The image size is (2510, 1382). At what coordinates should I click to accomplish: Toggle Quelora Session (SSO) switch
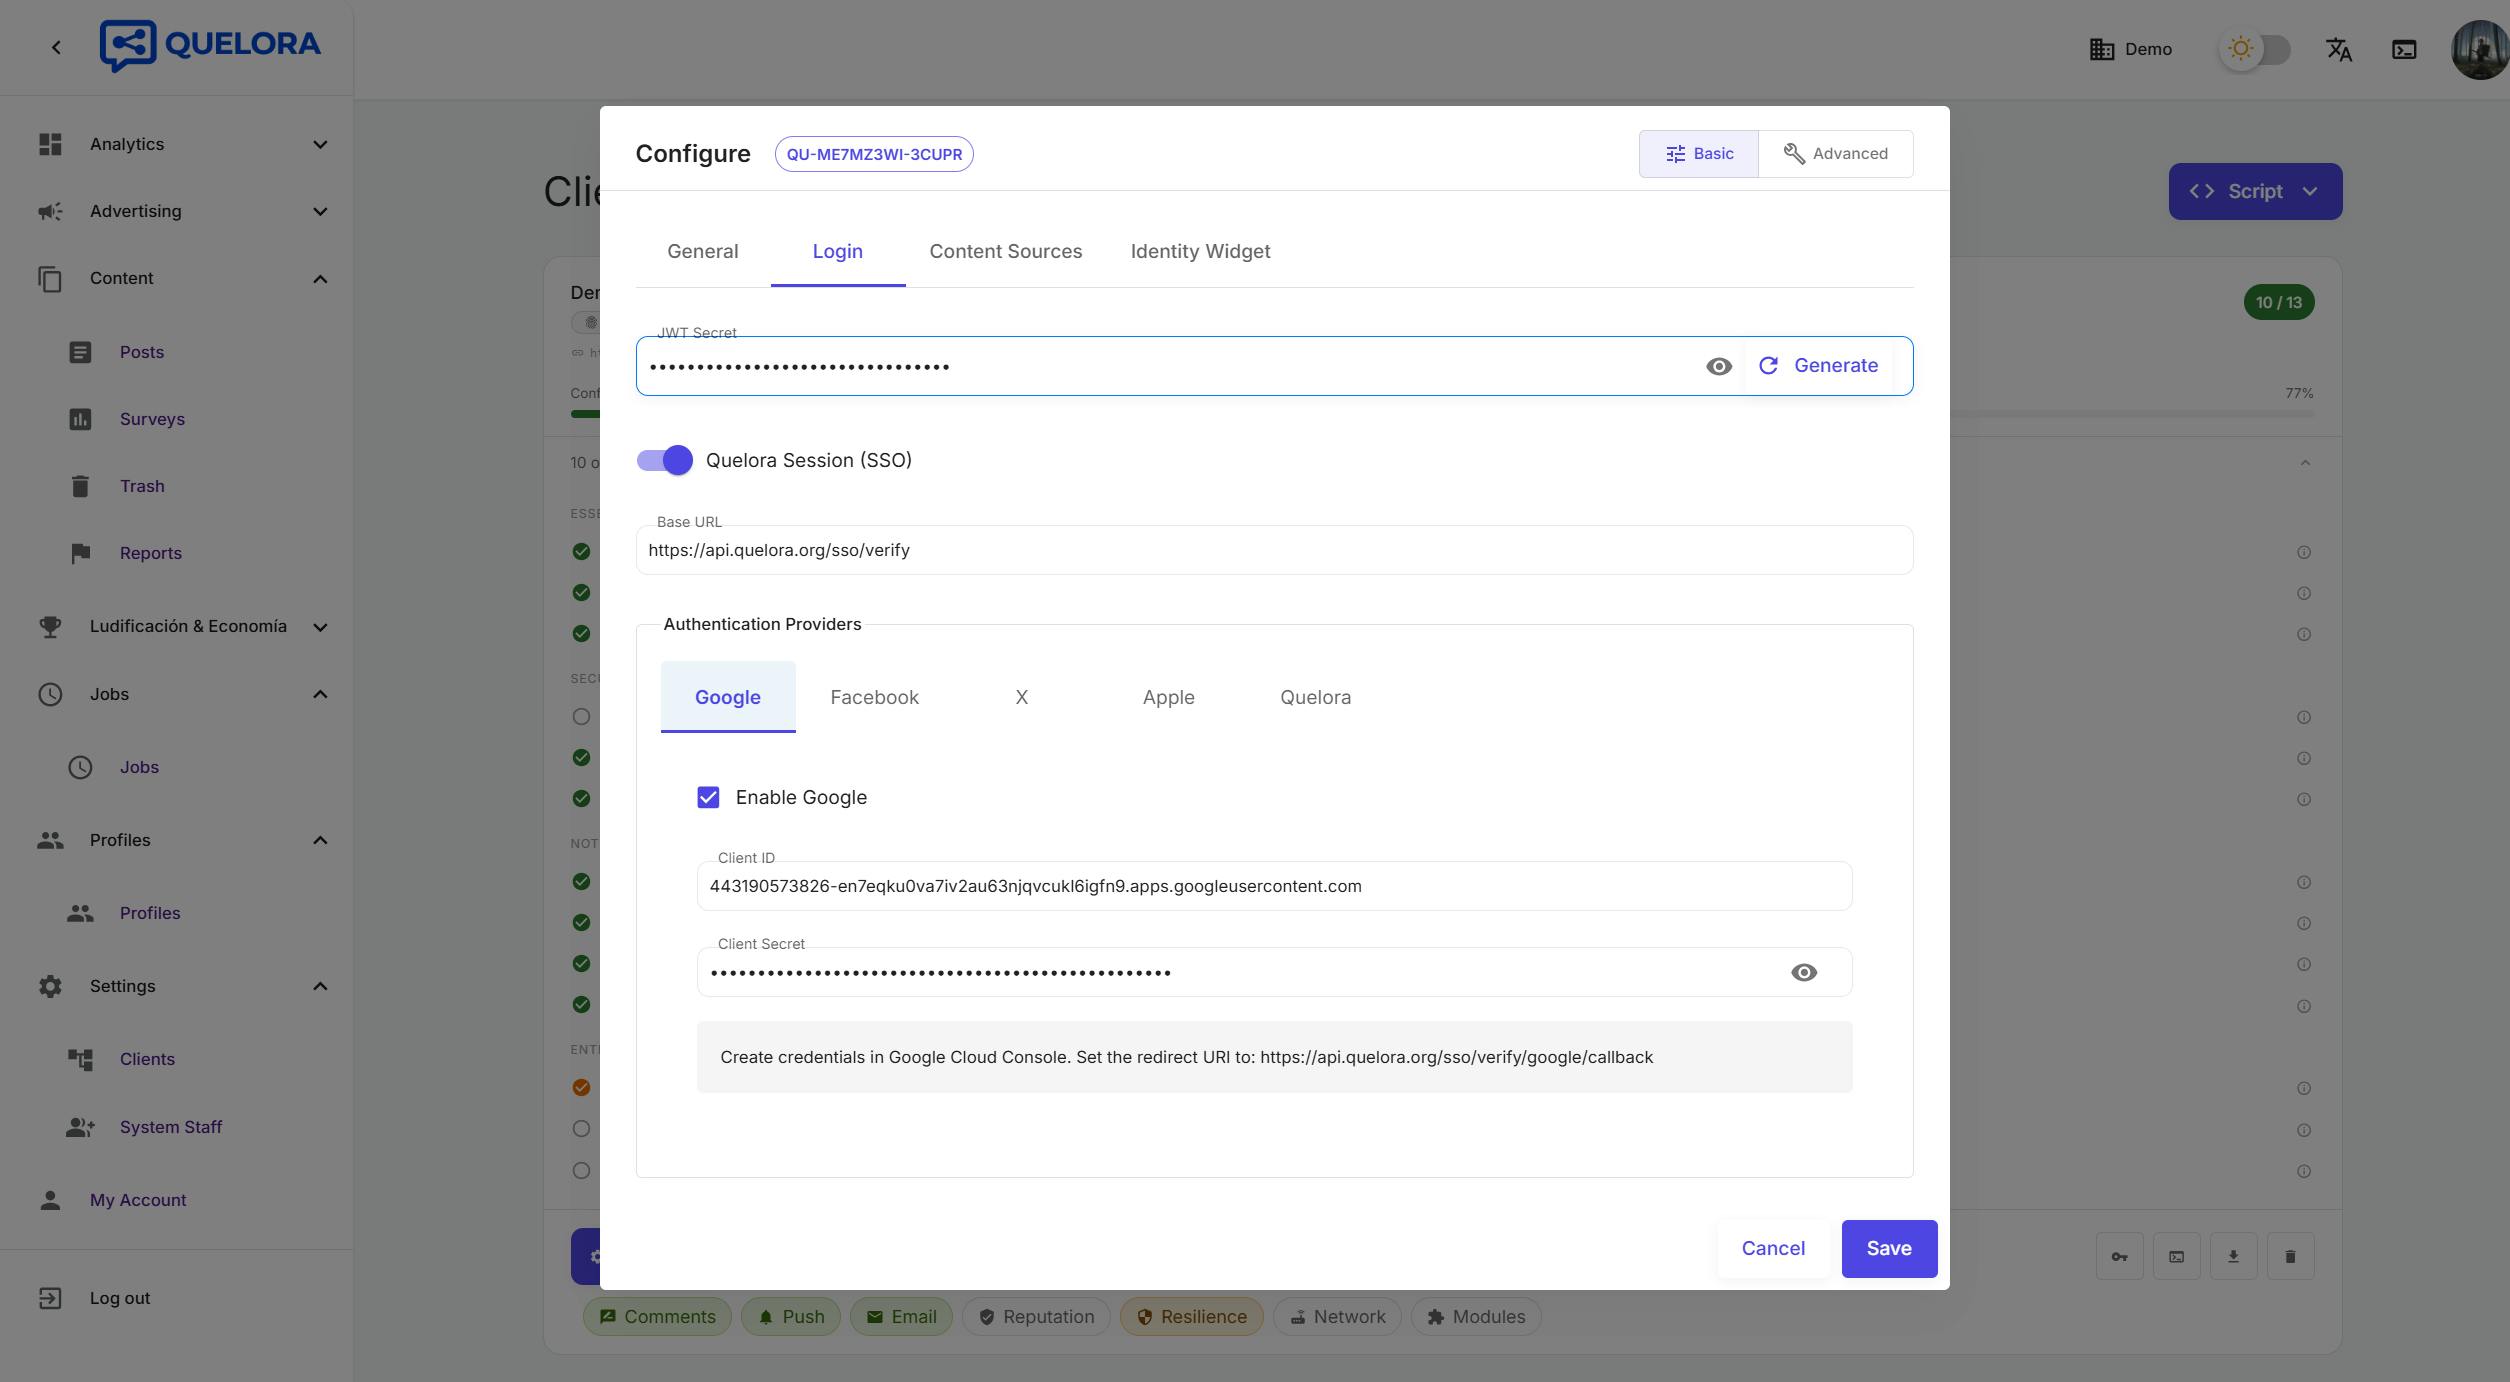coord(665,460)
